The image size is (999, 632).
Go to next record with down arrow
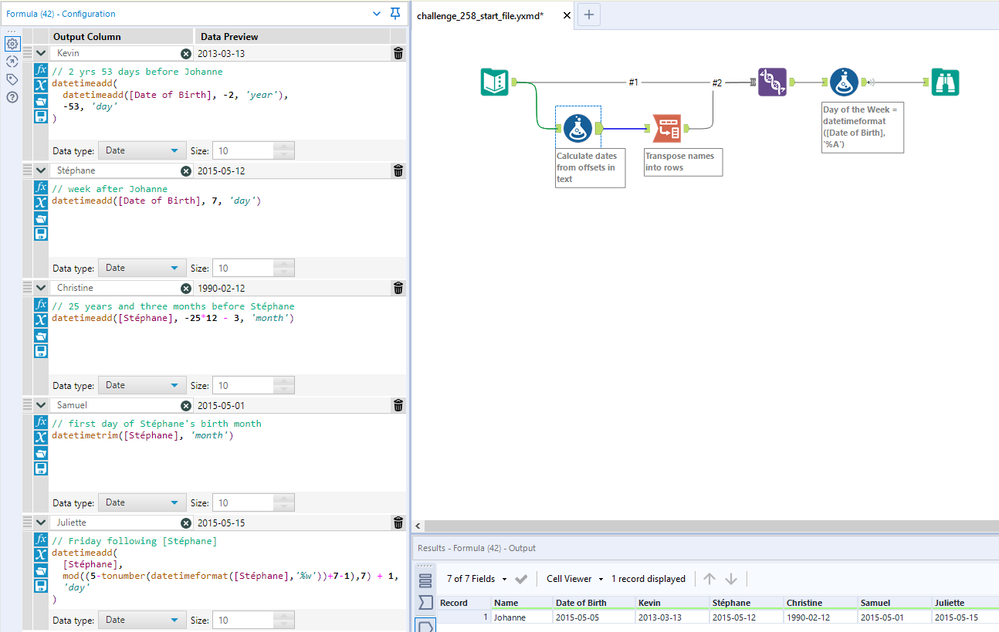[731, 578]
